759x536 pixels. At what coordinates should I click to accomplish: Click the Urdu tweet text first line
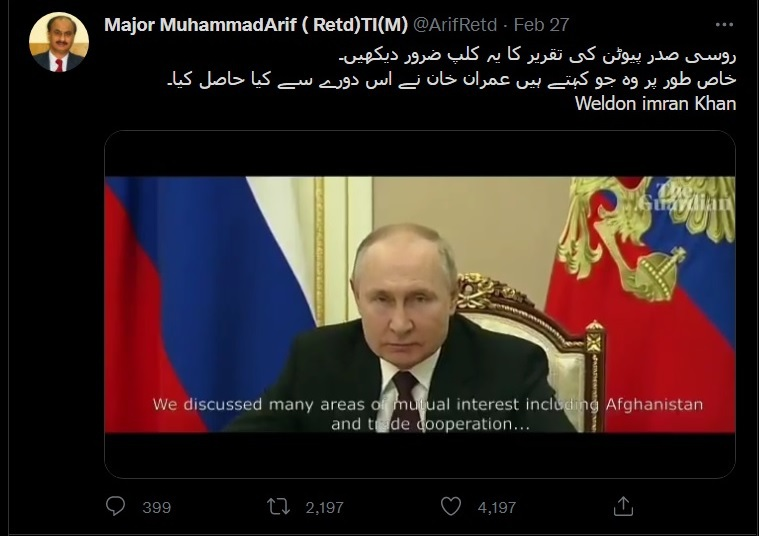(537, 55)
